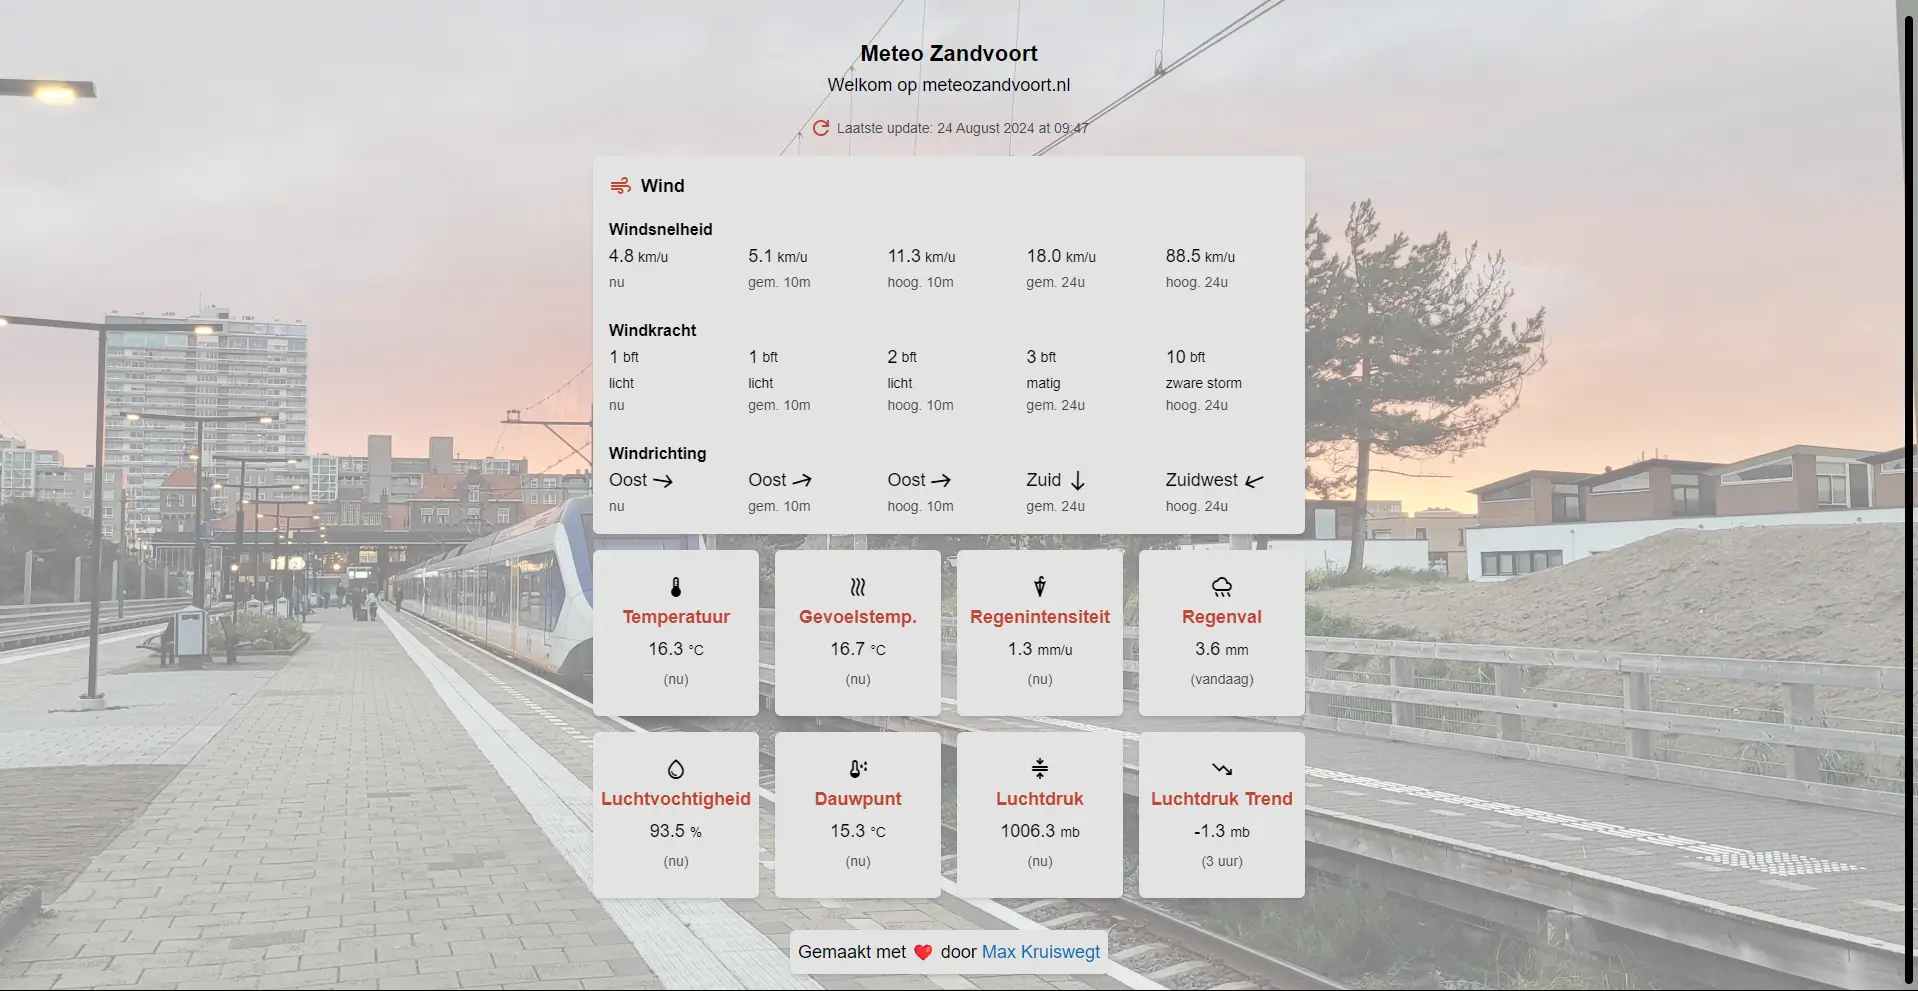Select the Dauwpunt thermometer icon
Screen dimensions: 1918x991
tap(857, 768)
